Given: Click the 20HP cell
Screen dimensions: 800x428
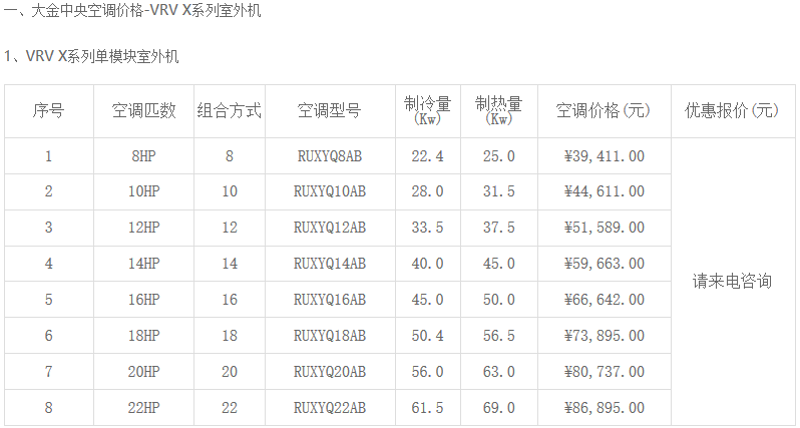Looking at the screenshot, I should click(x=144, y=371).
